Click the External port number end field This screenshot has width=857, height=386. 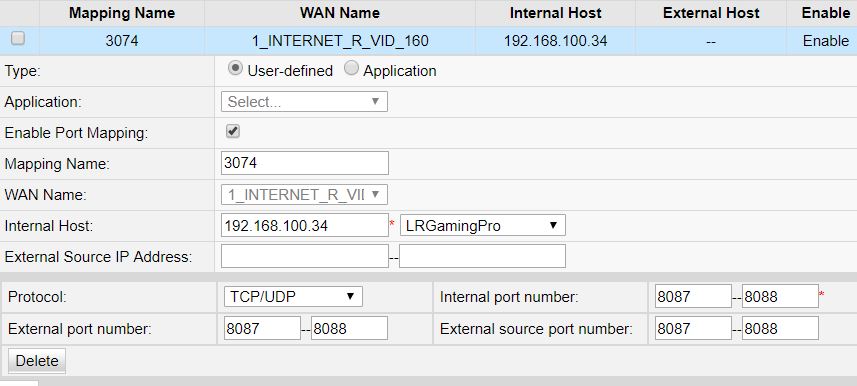pos(349,328)
